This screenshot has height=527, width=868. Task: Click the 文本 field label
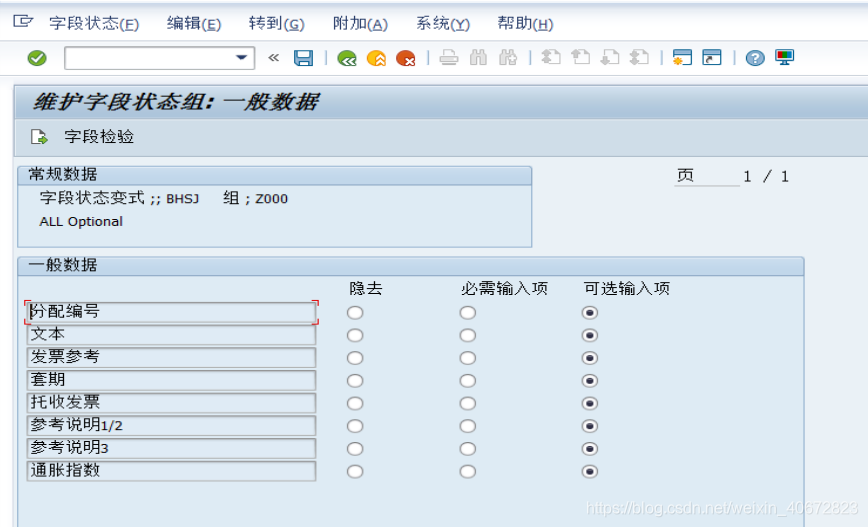pos(172,335)
